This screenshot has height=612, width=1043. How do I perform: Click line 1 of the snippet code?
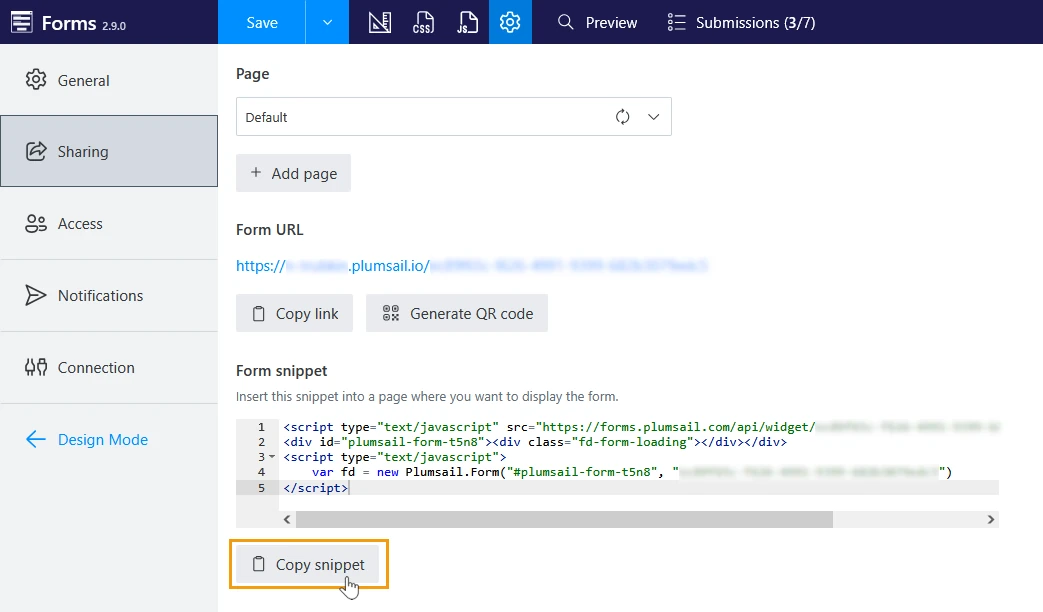(x=641, y=426)
